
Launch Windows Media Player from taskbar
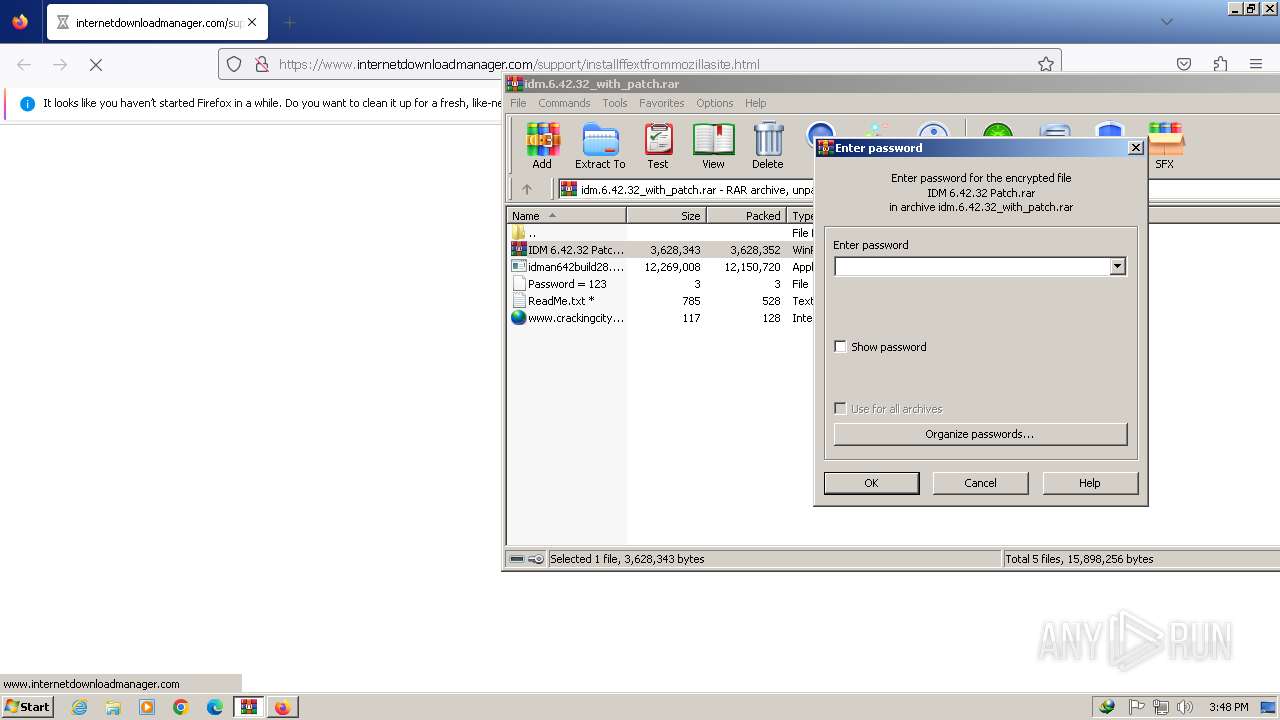click(x=147, y=707)
